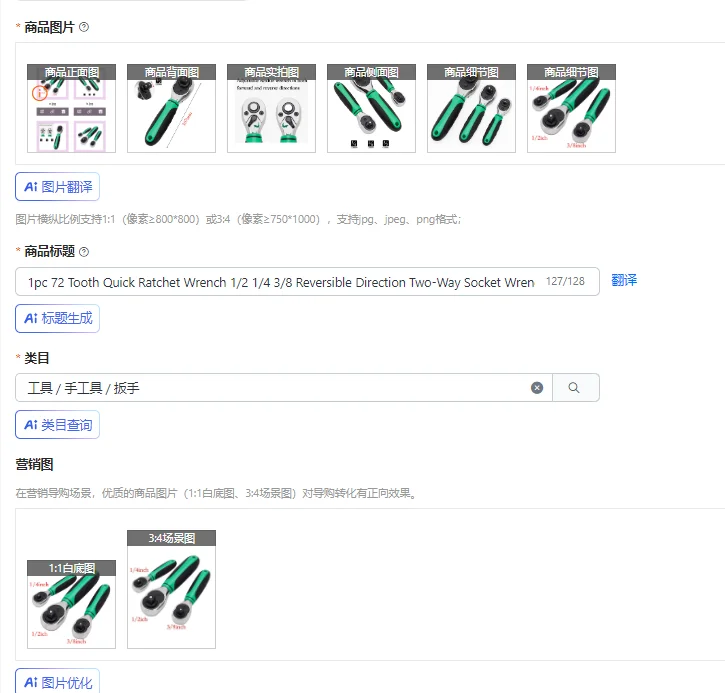Select the 商品背面图 thumbnail
Image resolution: width=725 pixels, height=693 pixels.
point(172,108)
